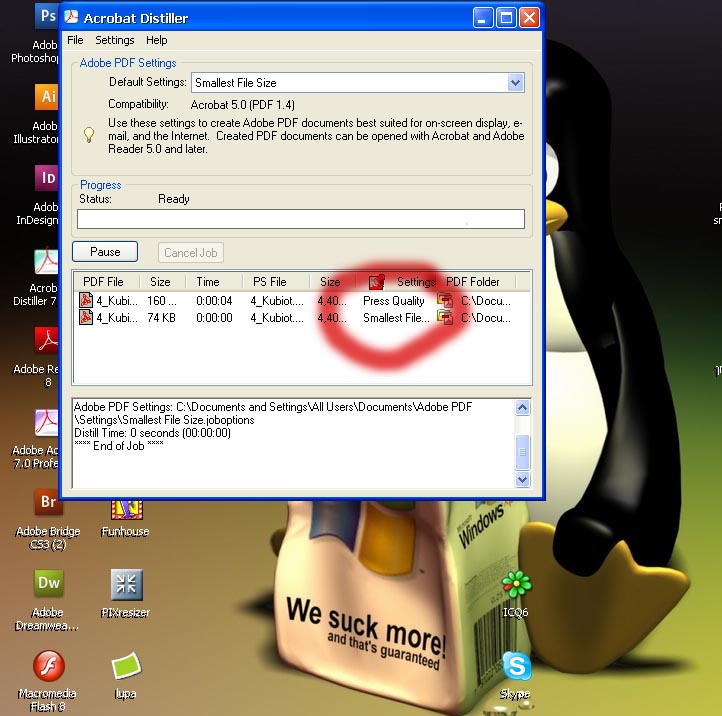Click C:\Docu... folder in Press Quality row

point(486,301)
